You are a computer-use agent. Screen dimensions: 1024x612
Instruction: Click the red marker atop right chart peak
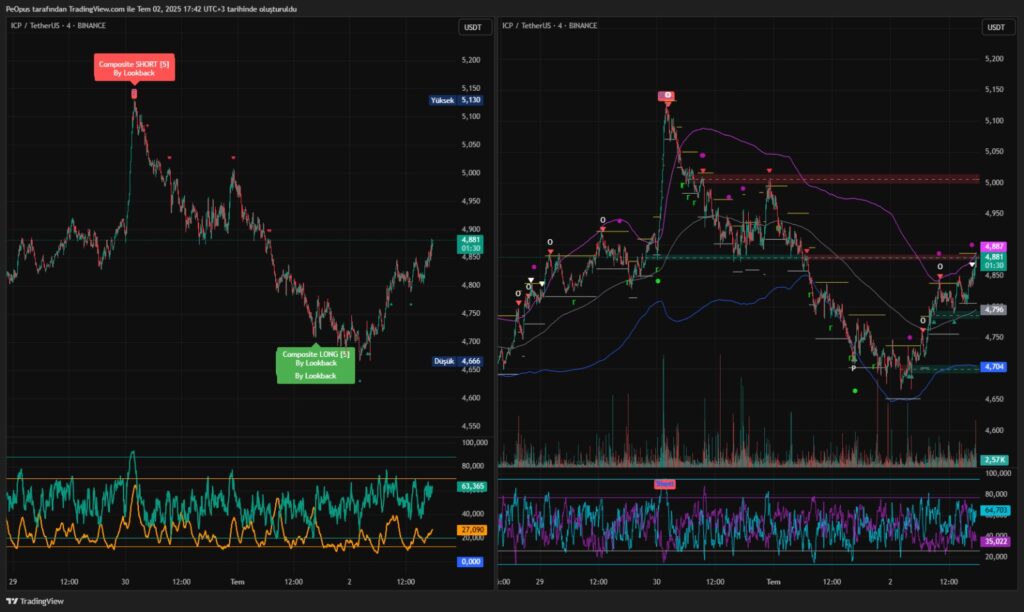coord(667,96)
